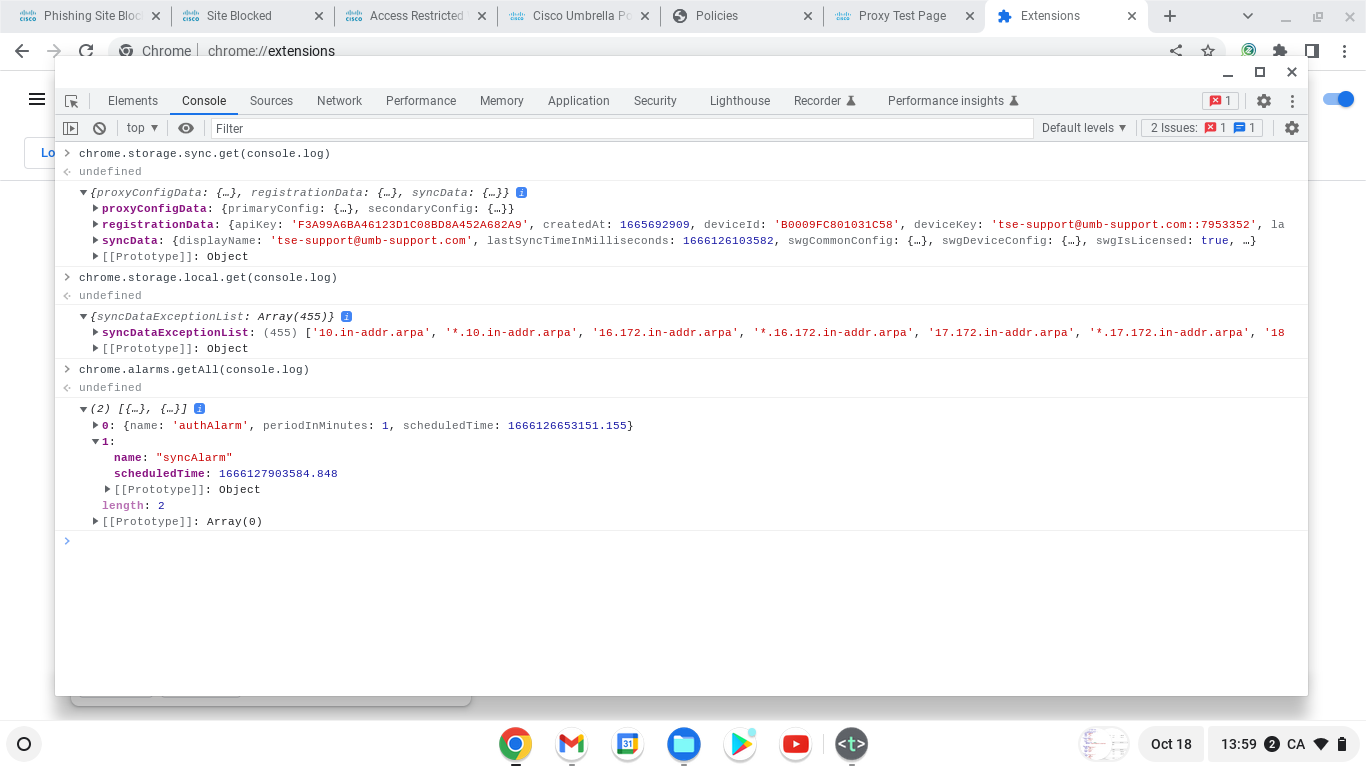Expand the syncDataExceptionList array
The height and width of the screenshot is (768, 1366).
click(96, 333)
